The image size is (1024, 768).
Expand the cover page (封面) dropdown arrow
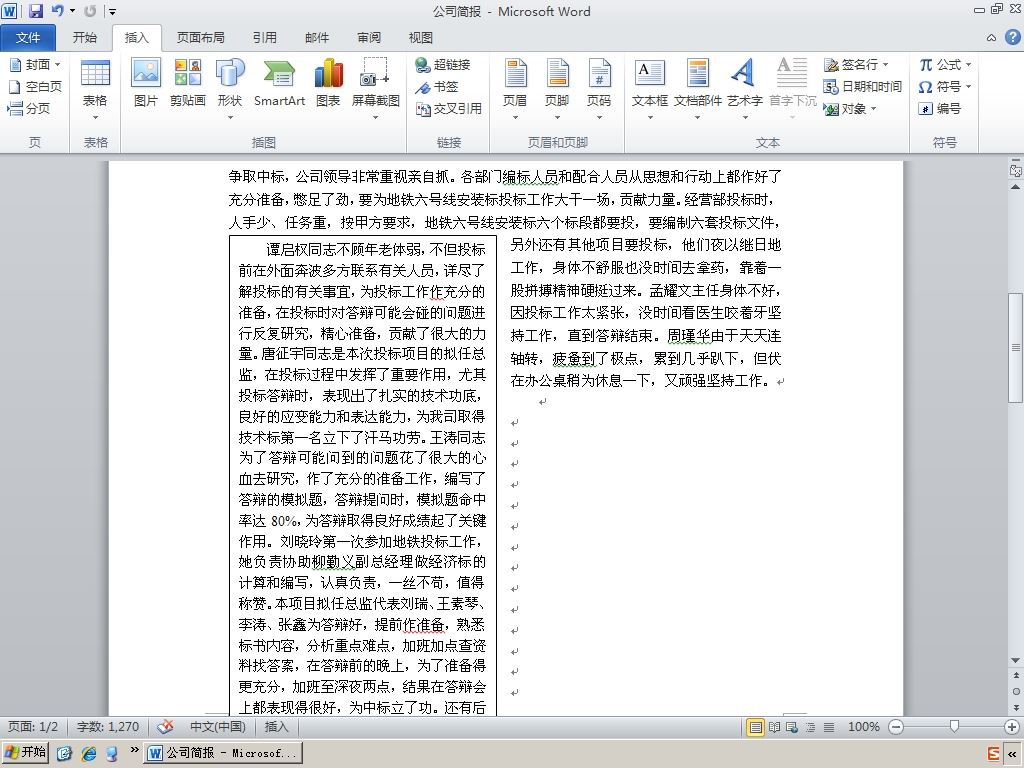pos(57,64)
